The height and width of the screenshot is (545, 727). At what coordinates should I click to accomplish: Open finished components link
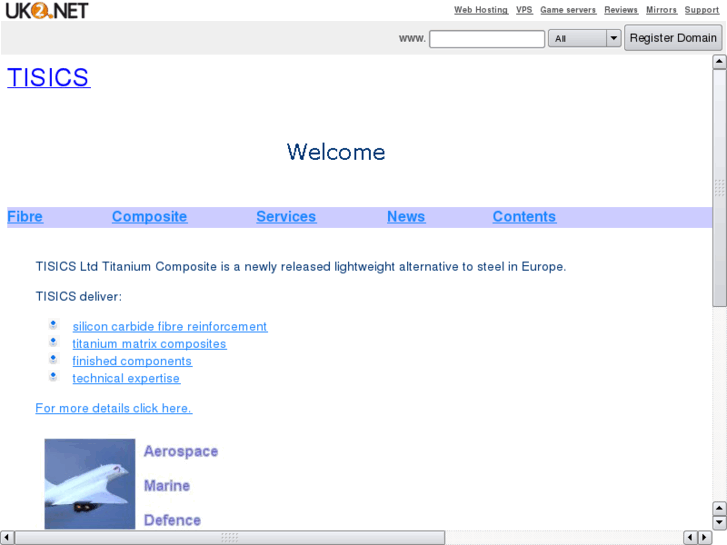[x=132, y=361]
